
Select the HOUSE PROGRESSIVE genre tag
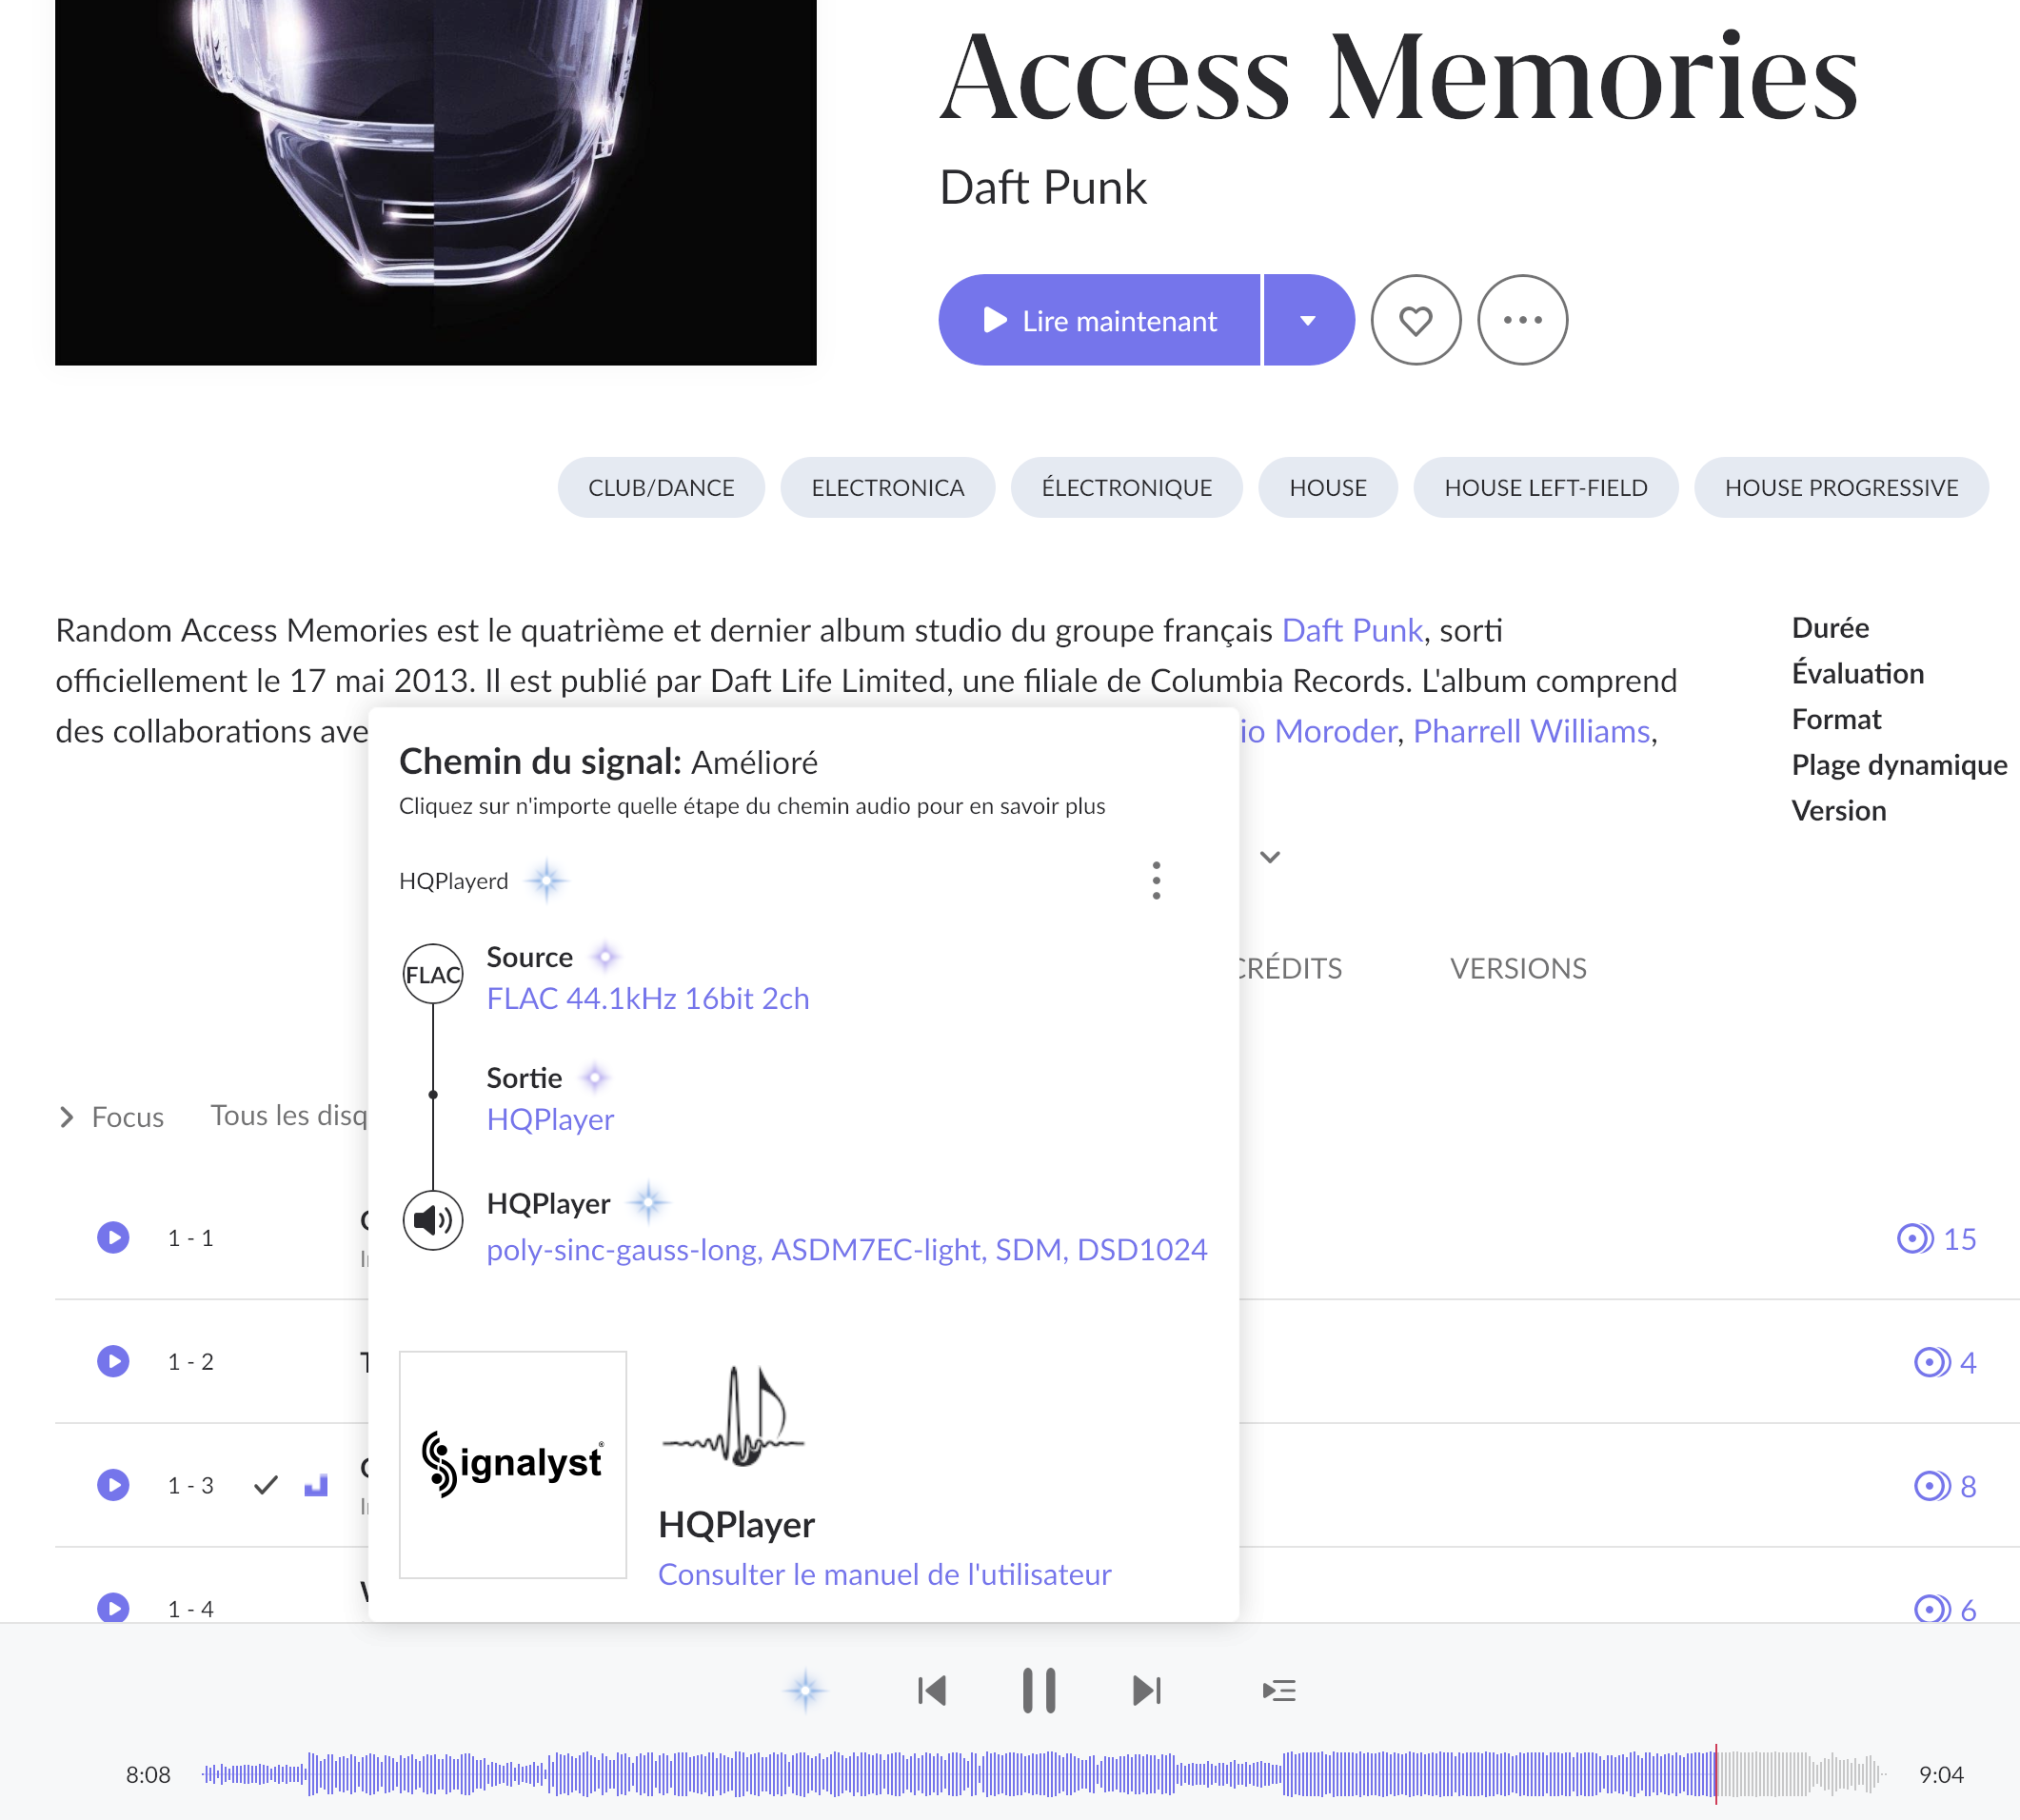click(1840, 488)
